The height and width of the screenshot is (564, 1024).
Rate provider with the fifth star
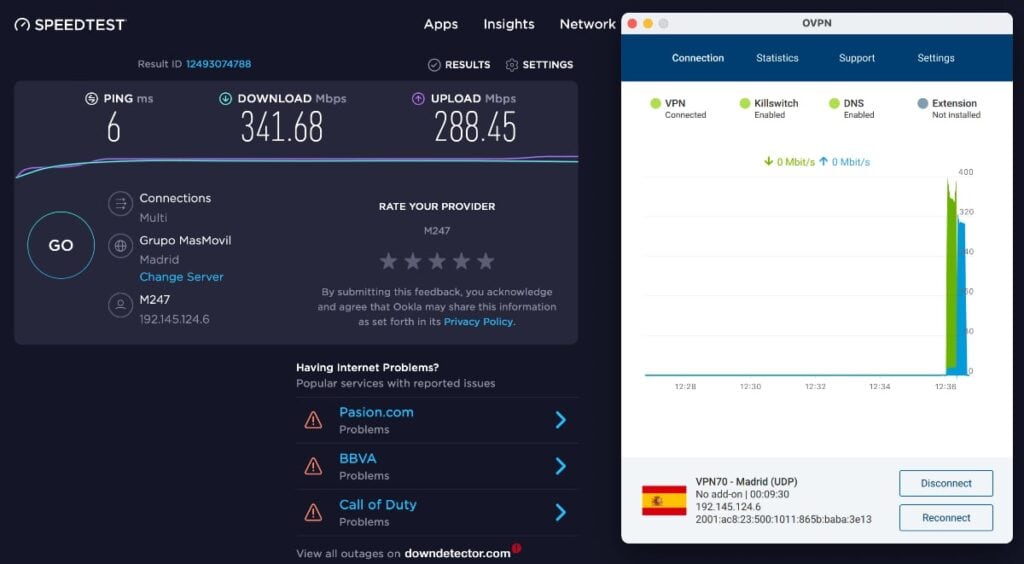pyautogui.click(x=485, y=261)
